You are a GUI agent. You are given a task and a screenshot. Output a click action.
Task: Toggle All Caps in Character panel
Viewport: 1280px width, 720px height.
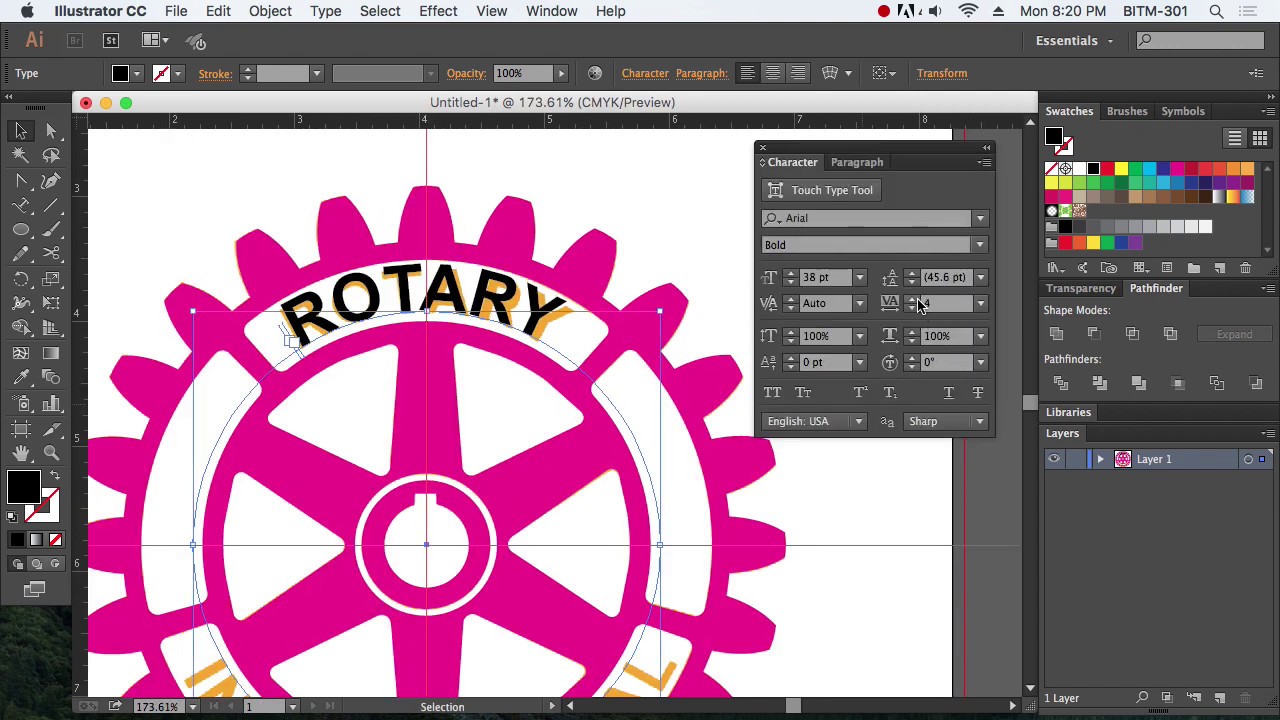point(772,392)
